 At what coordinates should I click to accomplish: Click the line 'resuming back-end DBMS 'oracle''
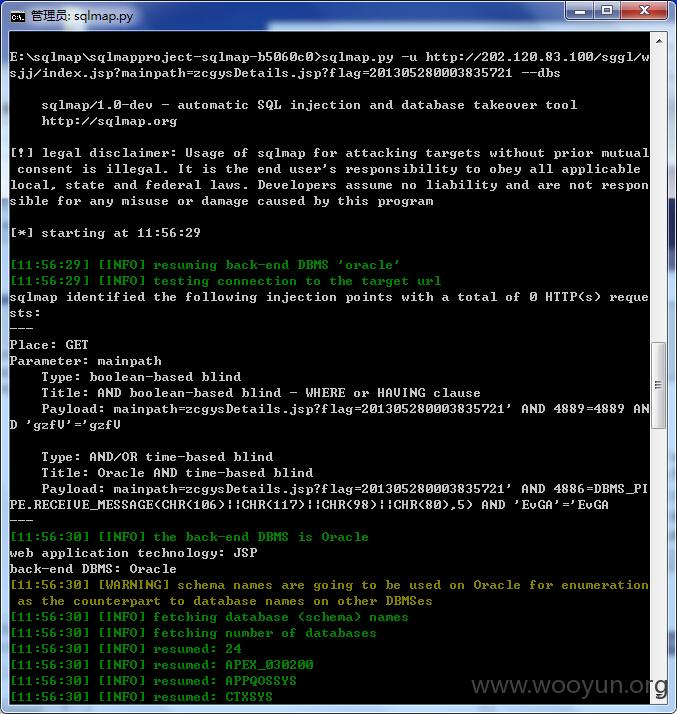tap(204, 265)
